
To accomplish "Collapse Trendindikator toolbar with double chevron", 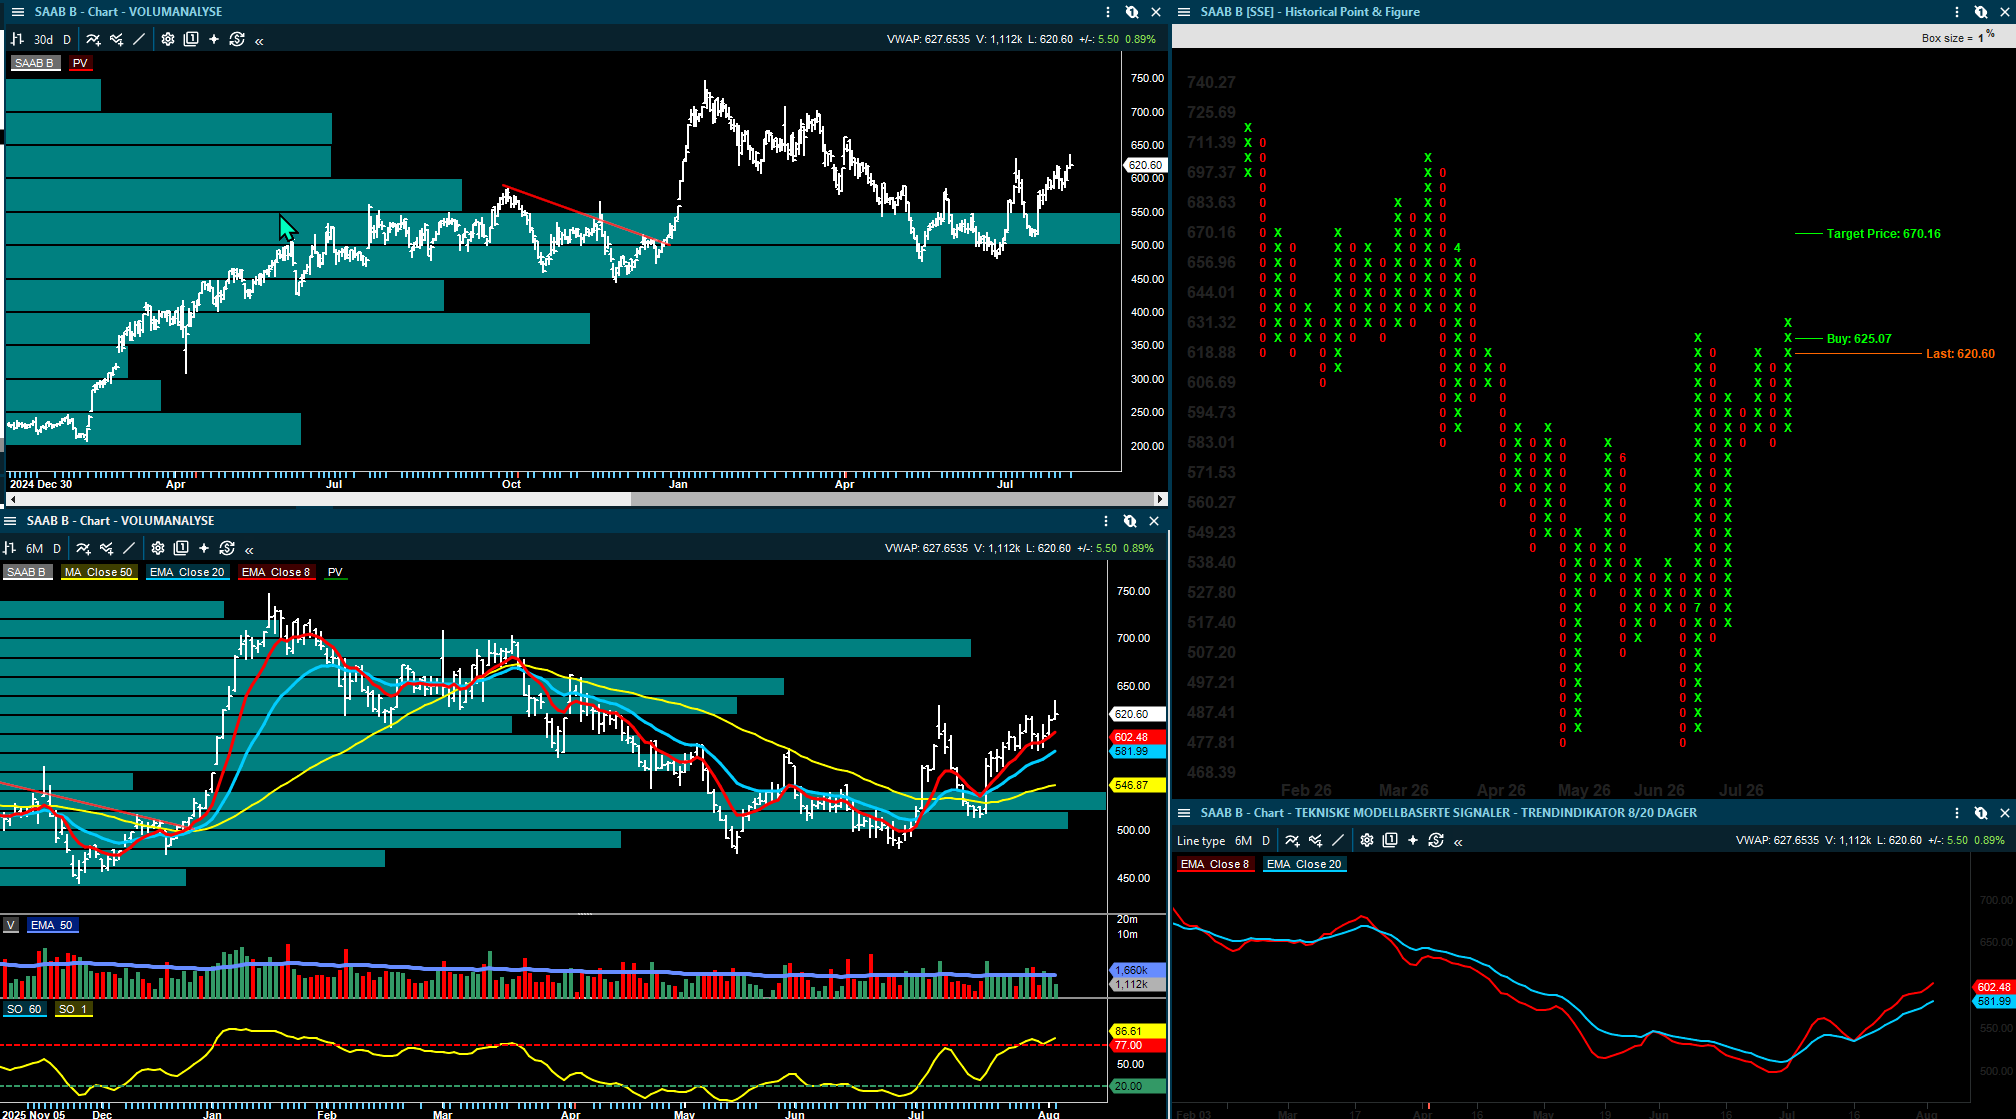I will [1458, 842].
